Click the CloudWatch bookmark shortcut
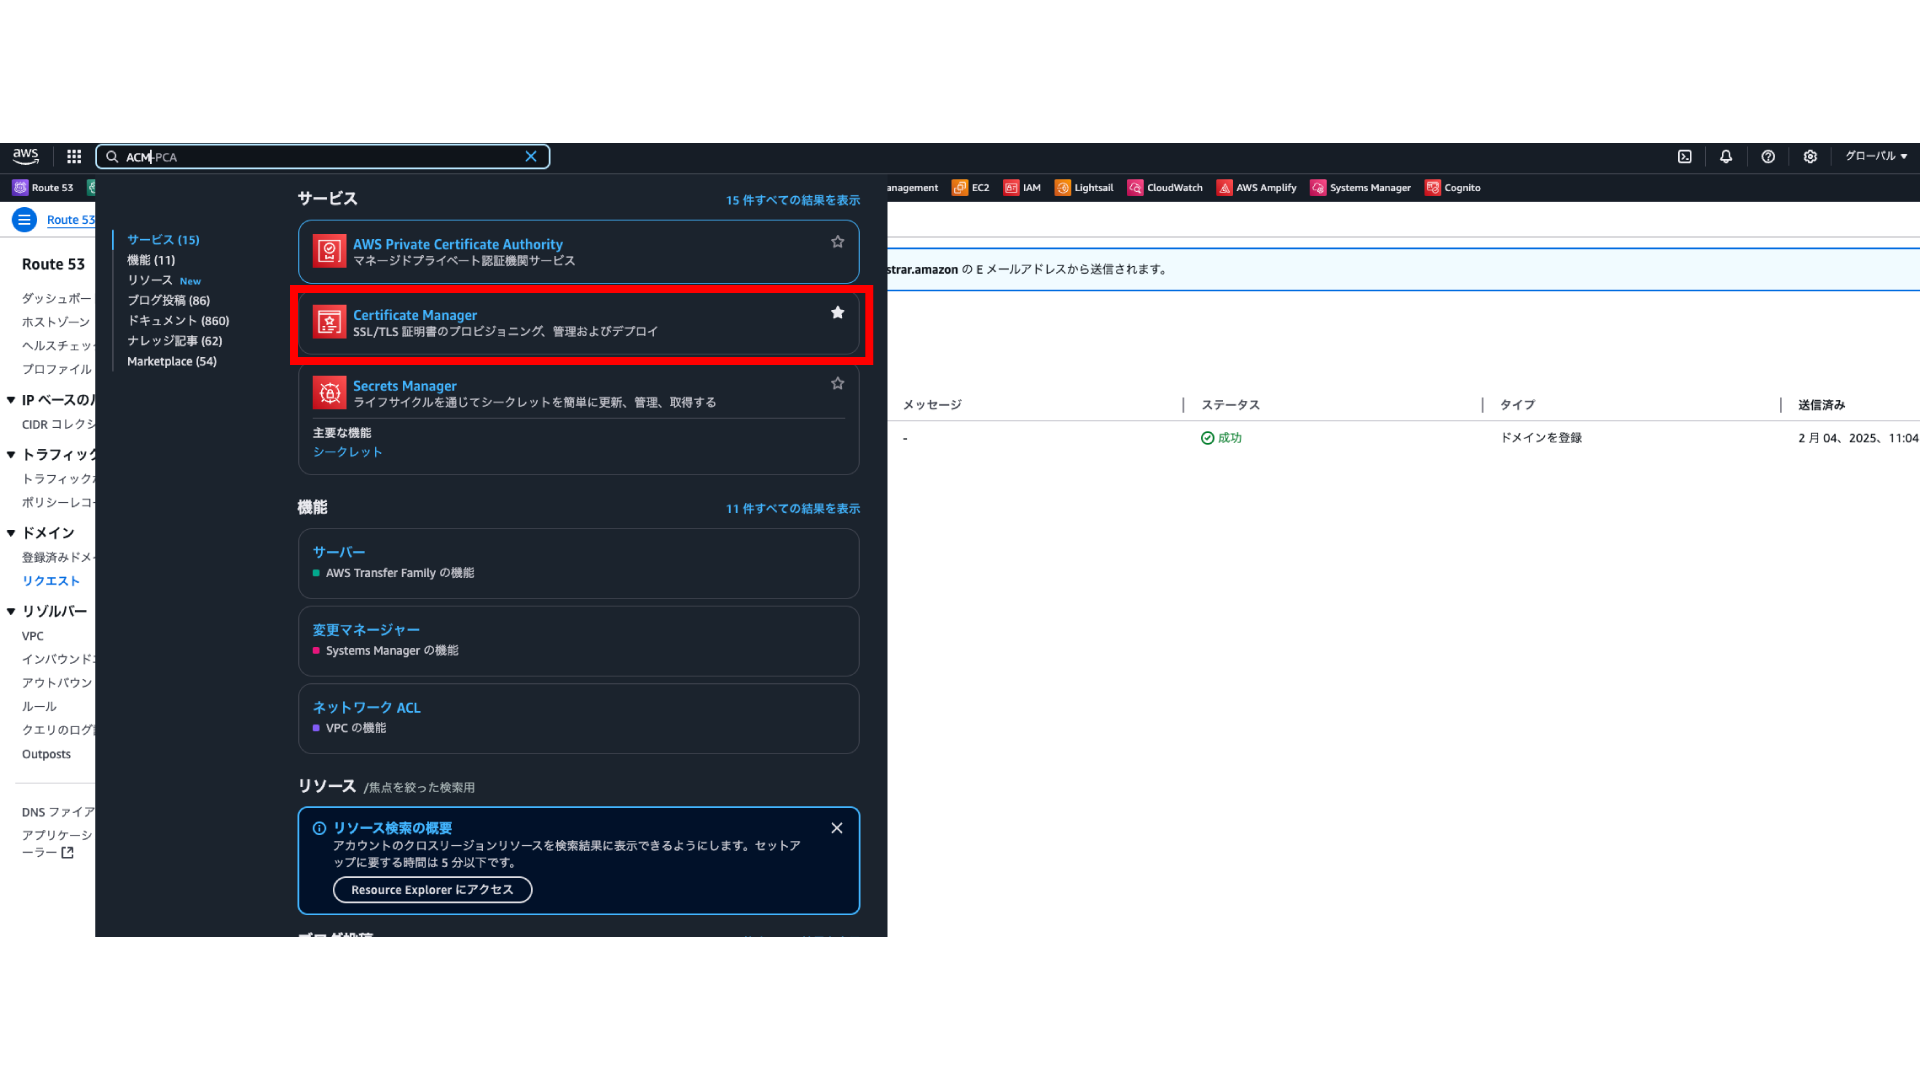This screenshot has width=1920, height=1080. [x=1165, y=187]
